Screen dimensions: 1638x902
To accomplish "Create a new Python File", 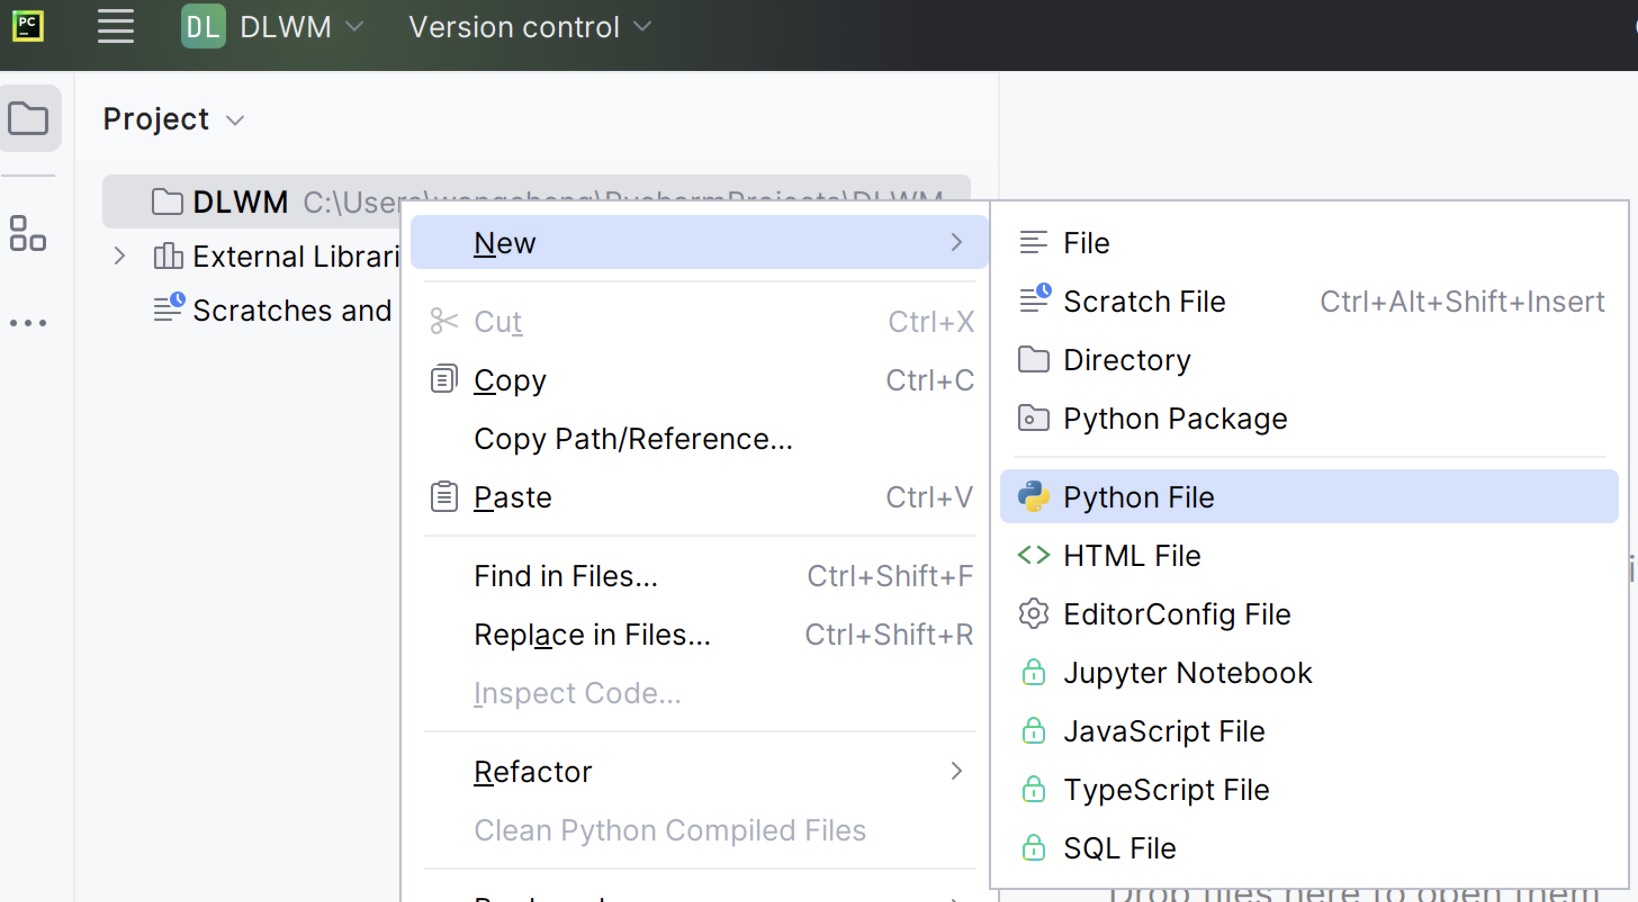I will [1309, 497].
